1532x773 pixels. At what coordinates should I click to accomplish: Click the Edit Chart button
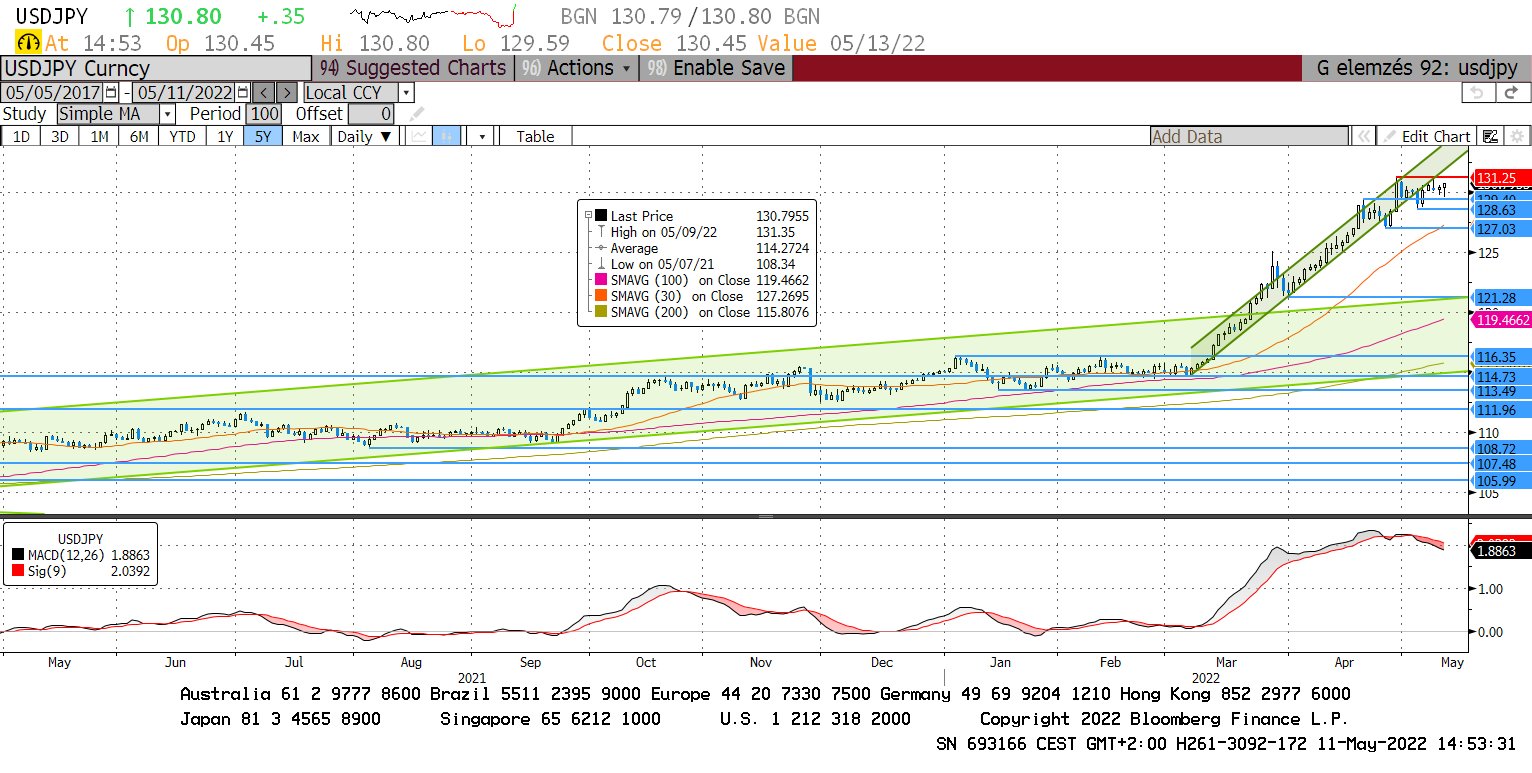tap(1426, 136)
